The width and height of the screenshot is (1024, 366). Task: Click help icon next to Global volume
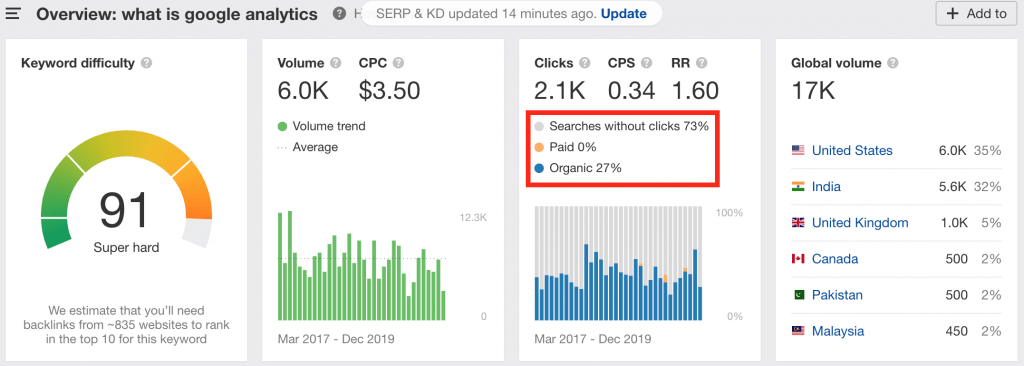pos(893,63)
